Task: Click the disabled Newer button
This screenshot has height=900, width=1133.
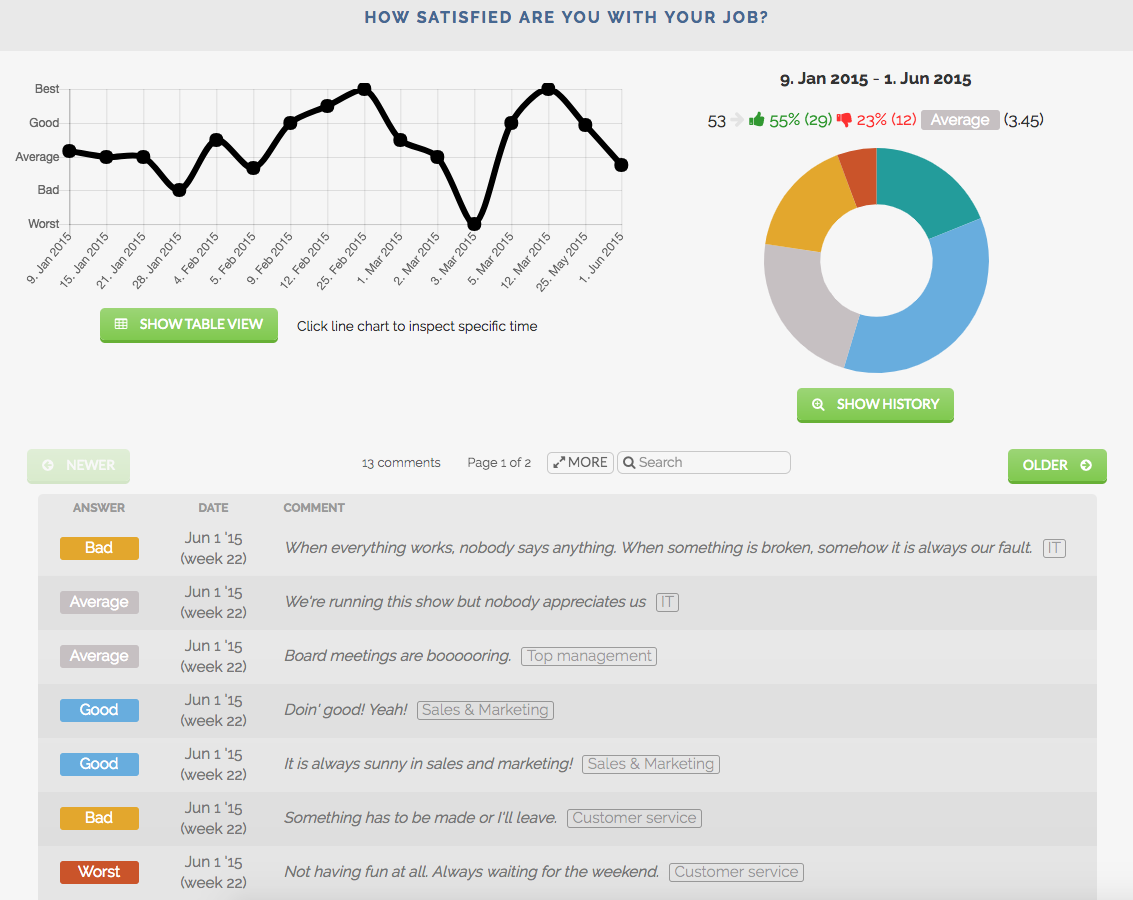Action: coord(79,466)
